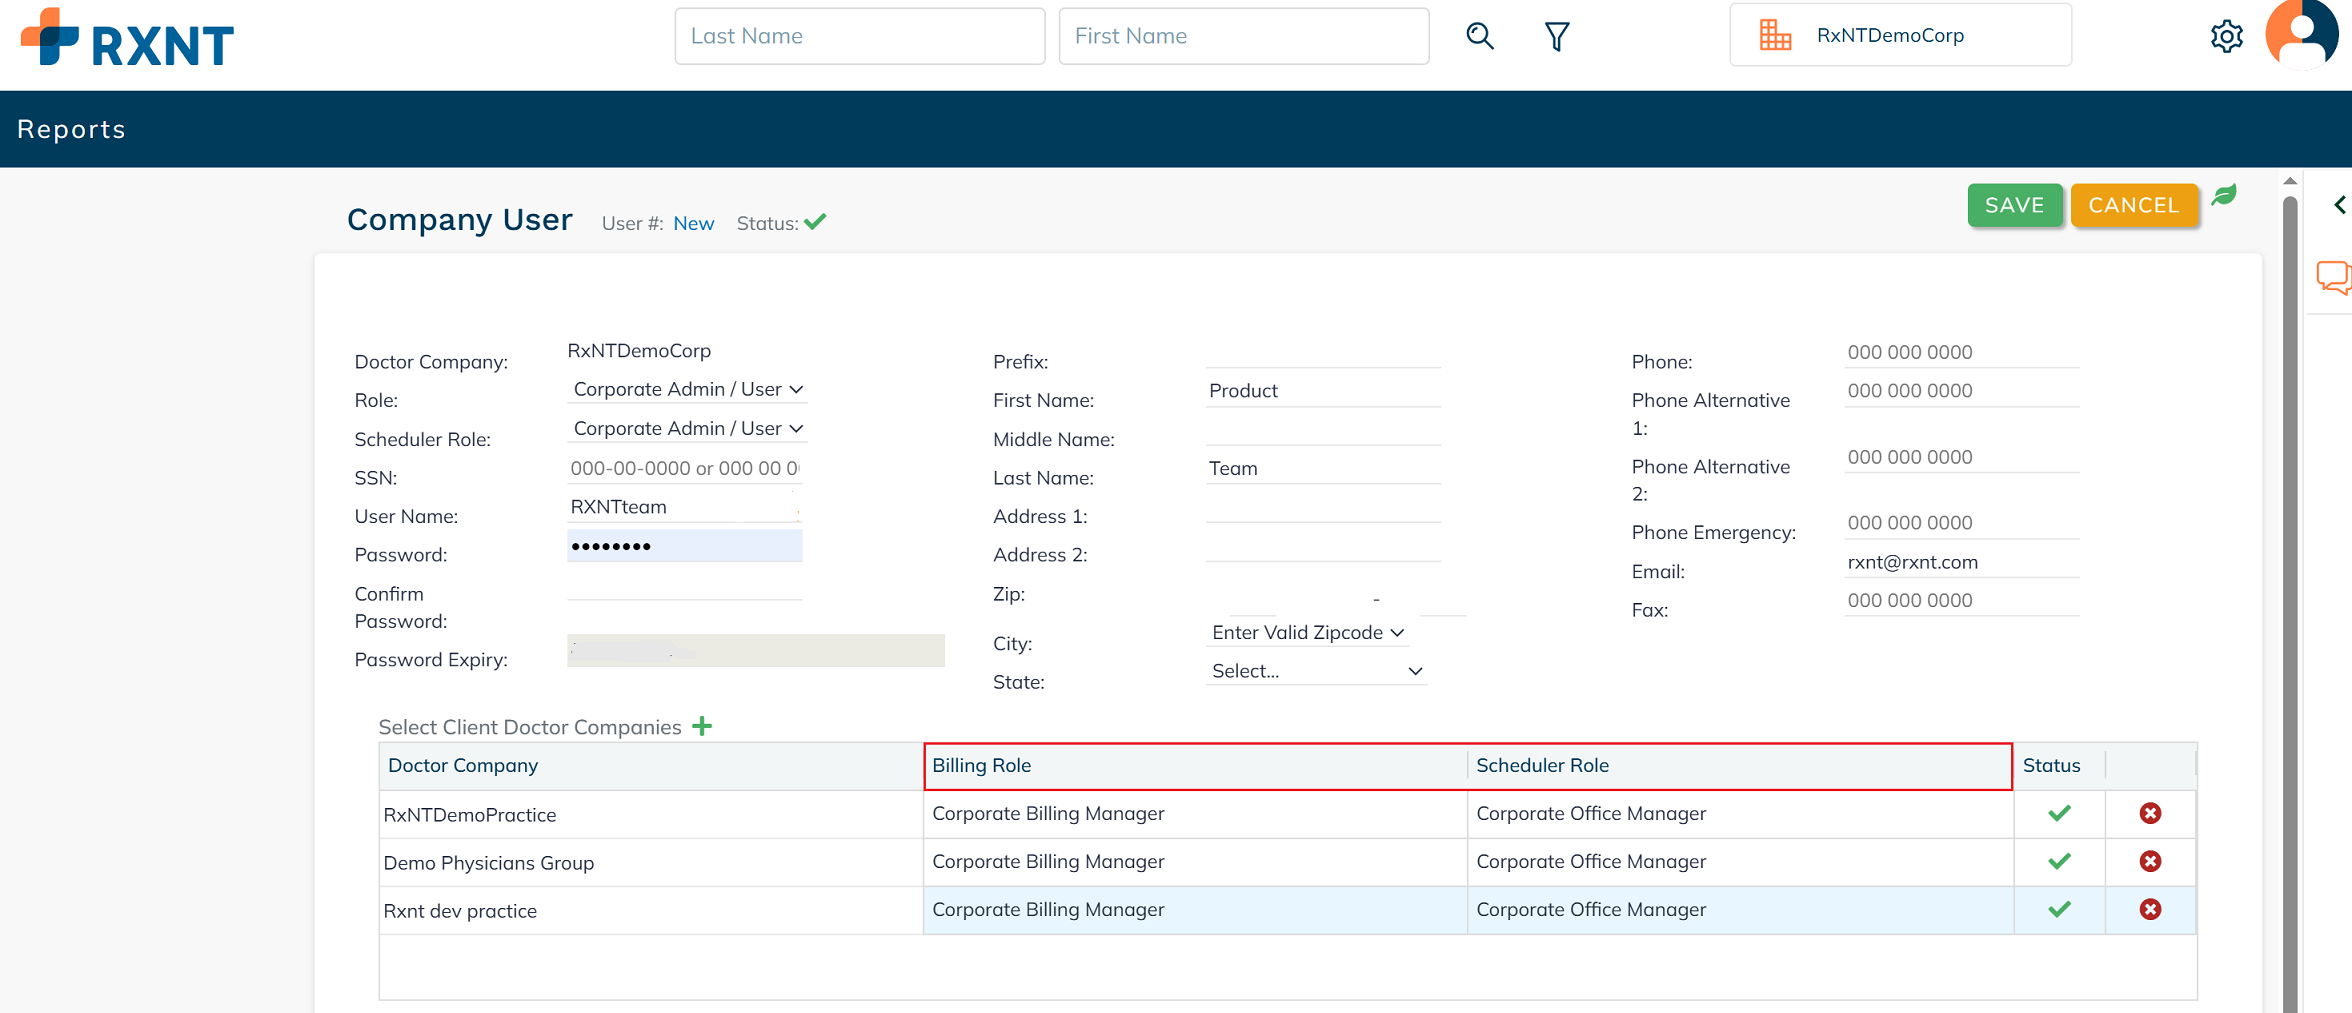Click the green leaf icon near Cancel
The width and height of the screenshot is (2352, 1013).
[2224, 195]
